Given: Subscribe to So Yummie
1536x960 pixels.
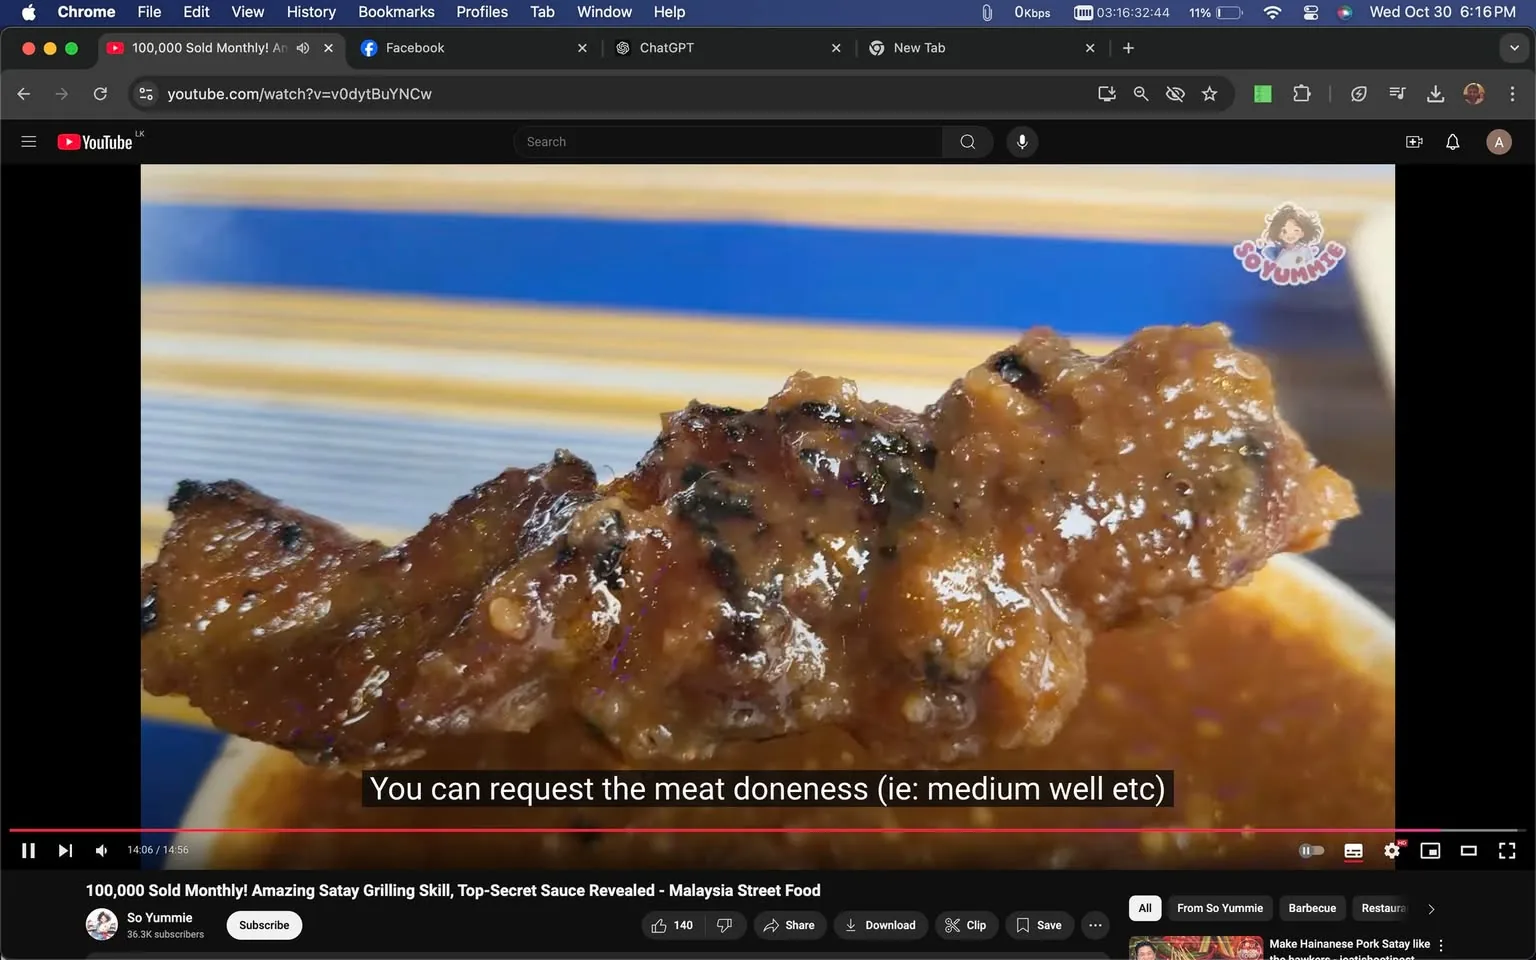Looking at the screenshot, I should tap(263, 925).
